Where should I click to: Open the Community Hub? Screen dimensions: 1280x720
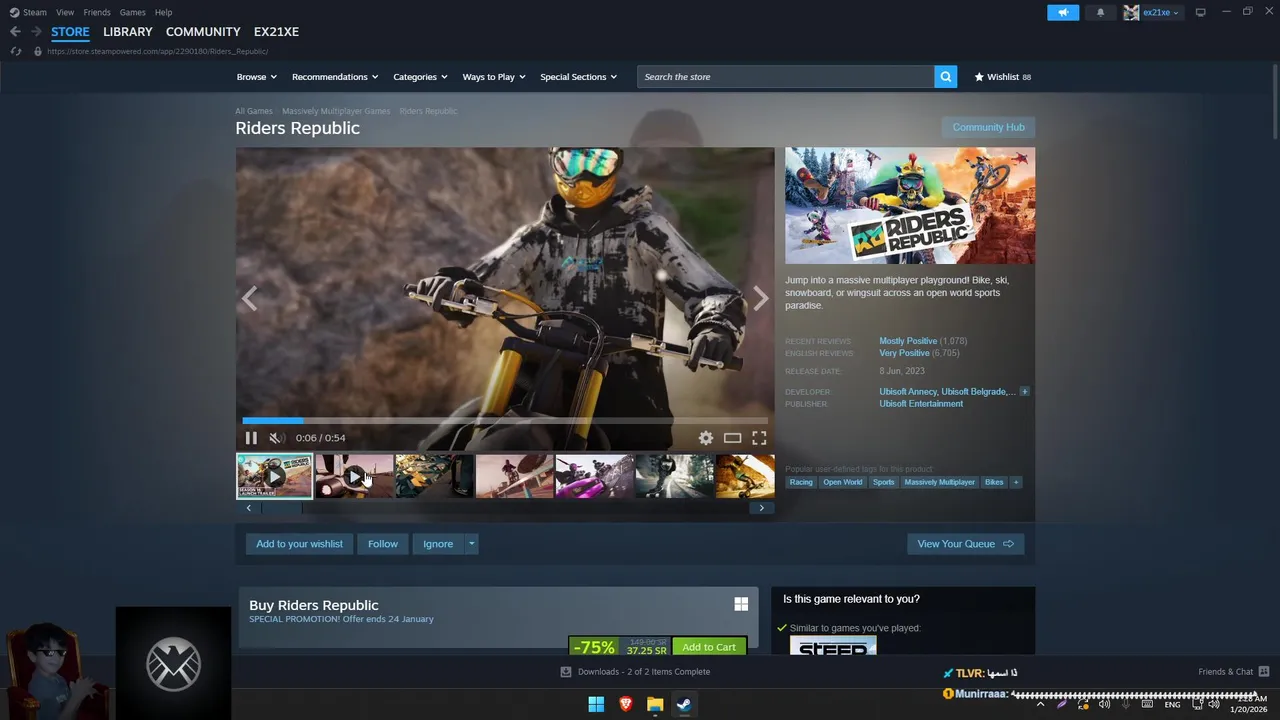988,127
